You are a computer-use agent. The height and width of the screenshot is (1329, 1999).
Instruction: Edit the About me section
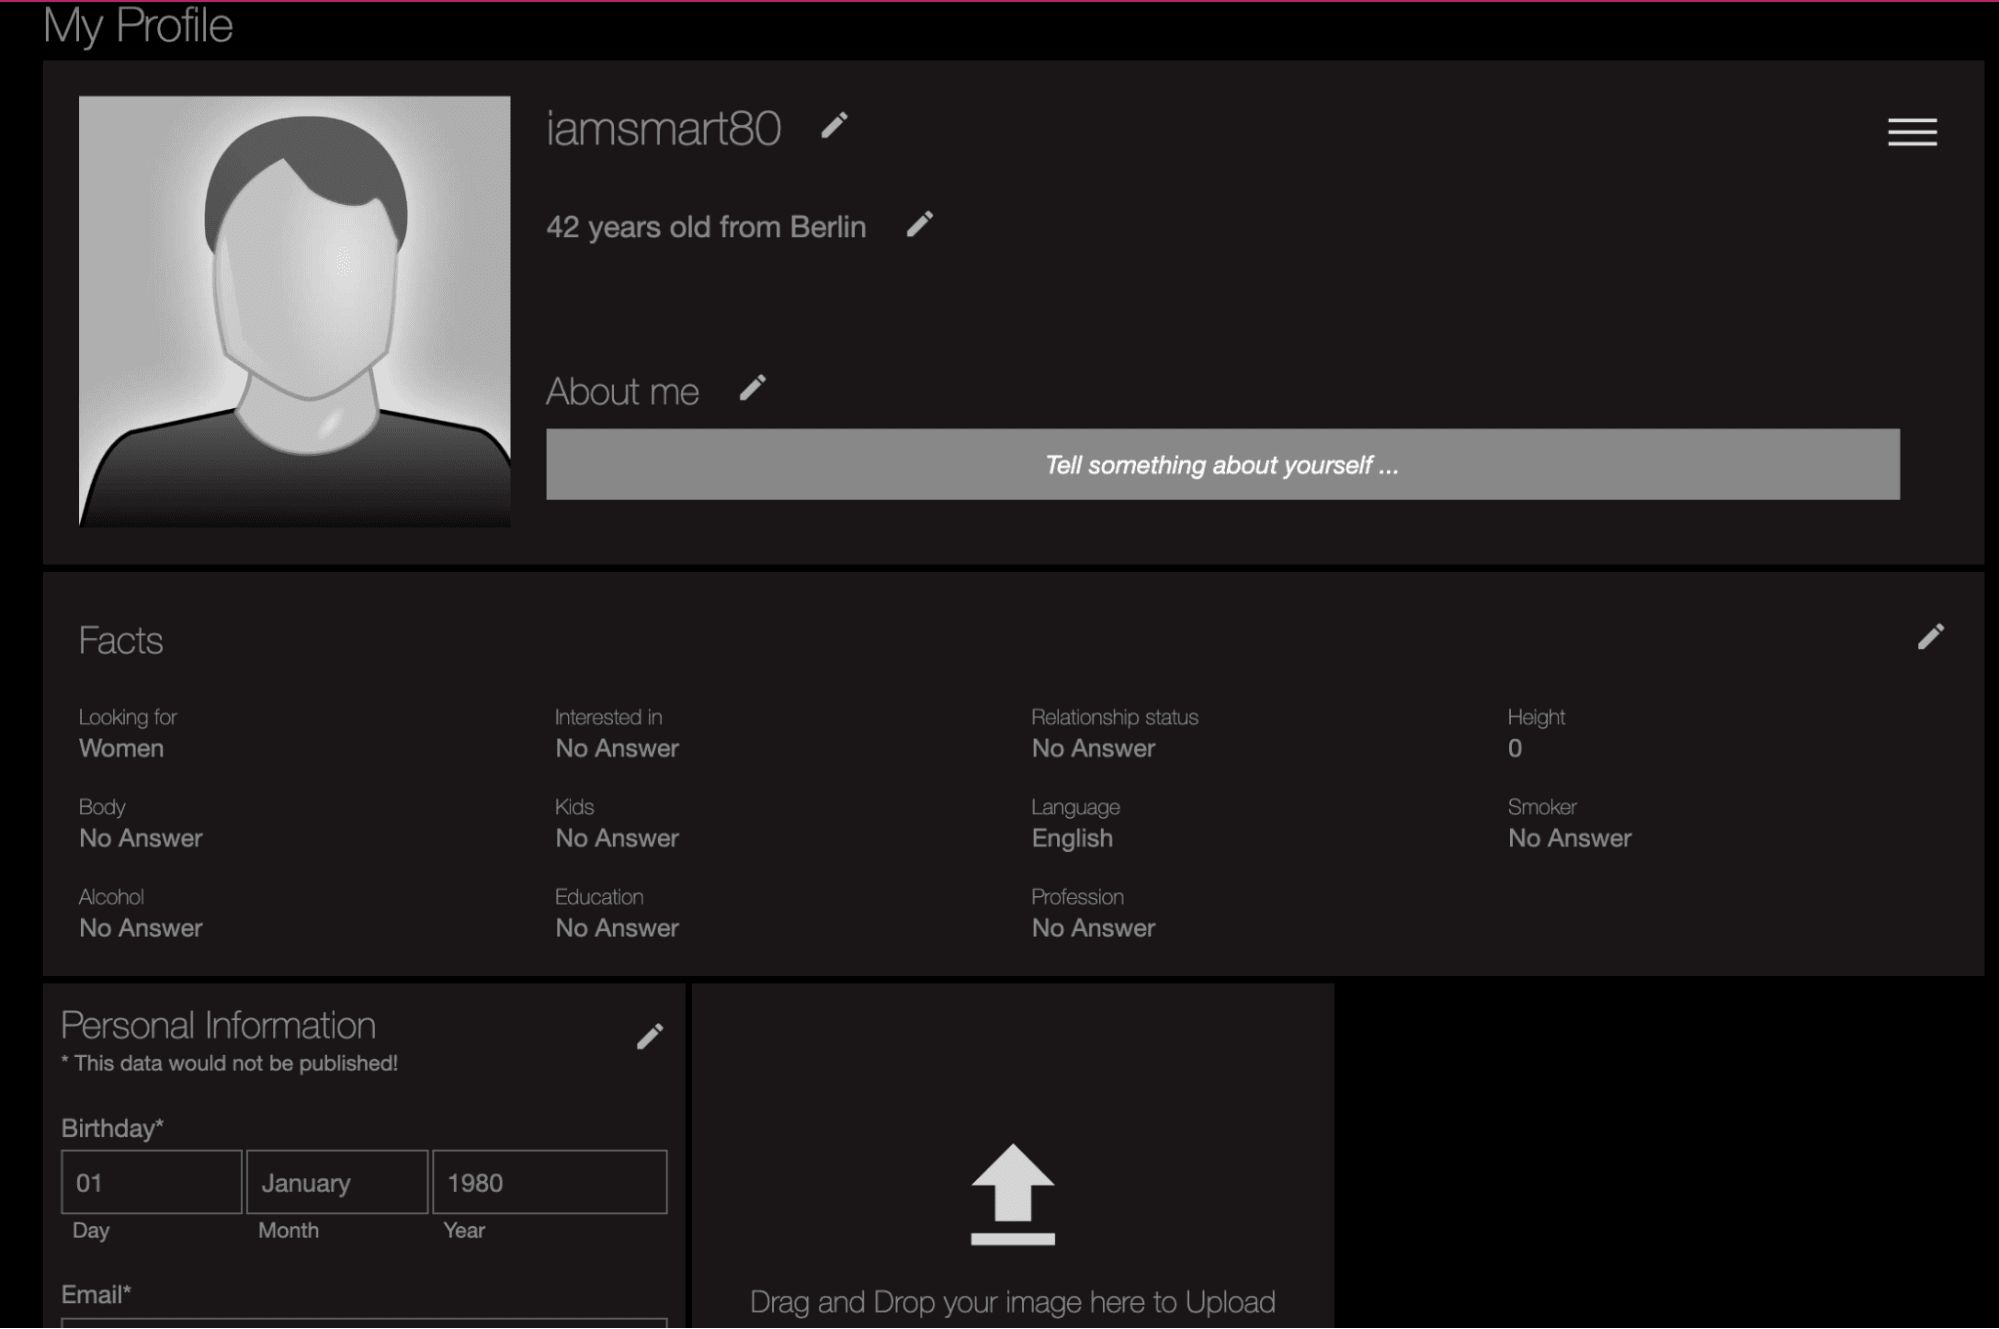click(x=752, y=389)
